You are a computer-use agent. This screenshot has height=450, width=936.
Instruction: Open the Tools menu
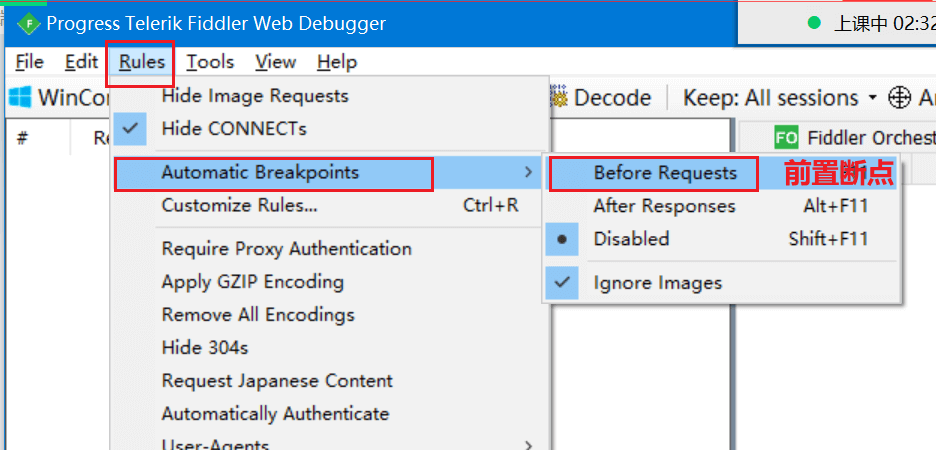point(210,62)
